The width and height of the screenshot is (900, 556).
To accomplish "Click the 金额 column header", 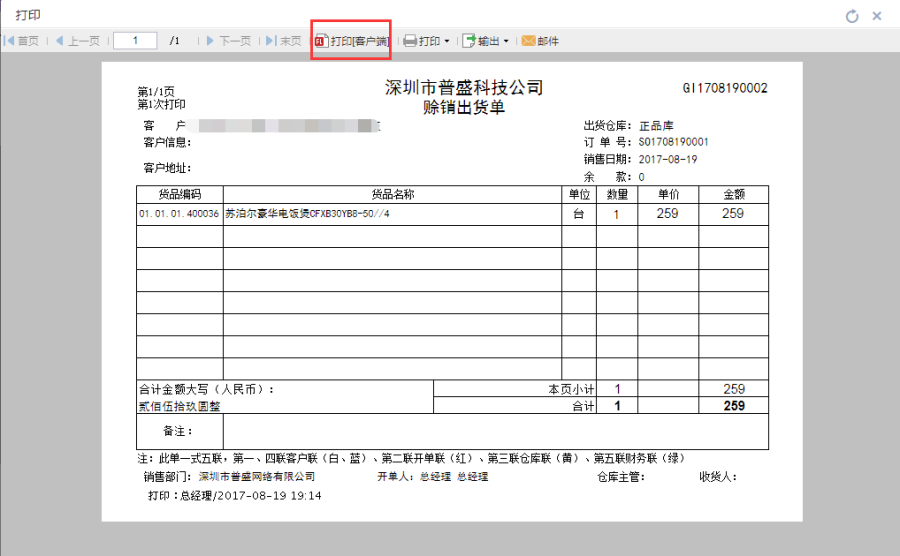I will pos(733,194).
